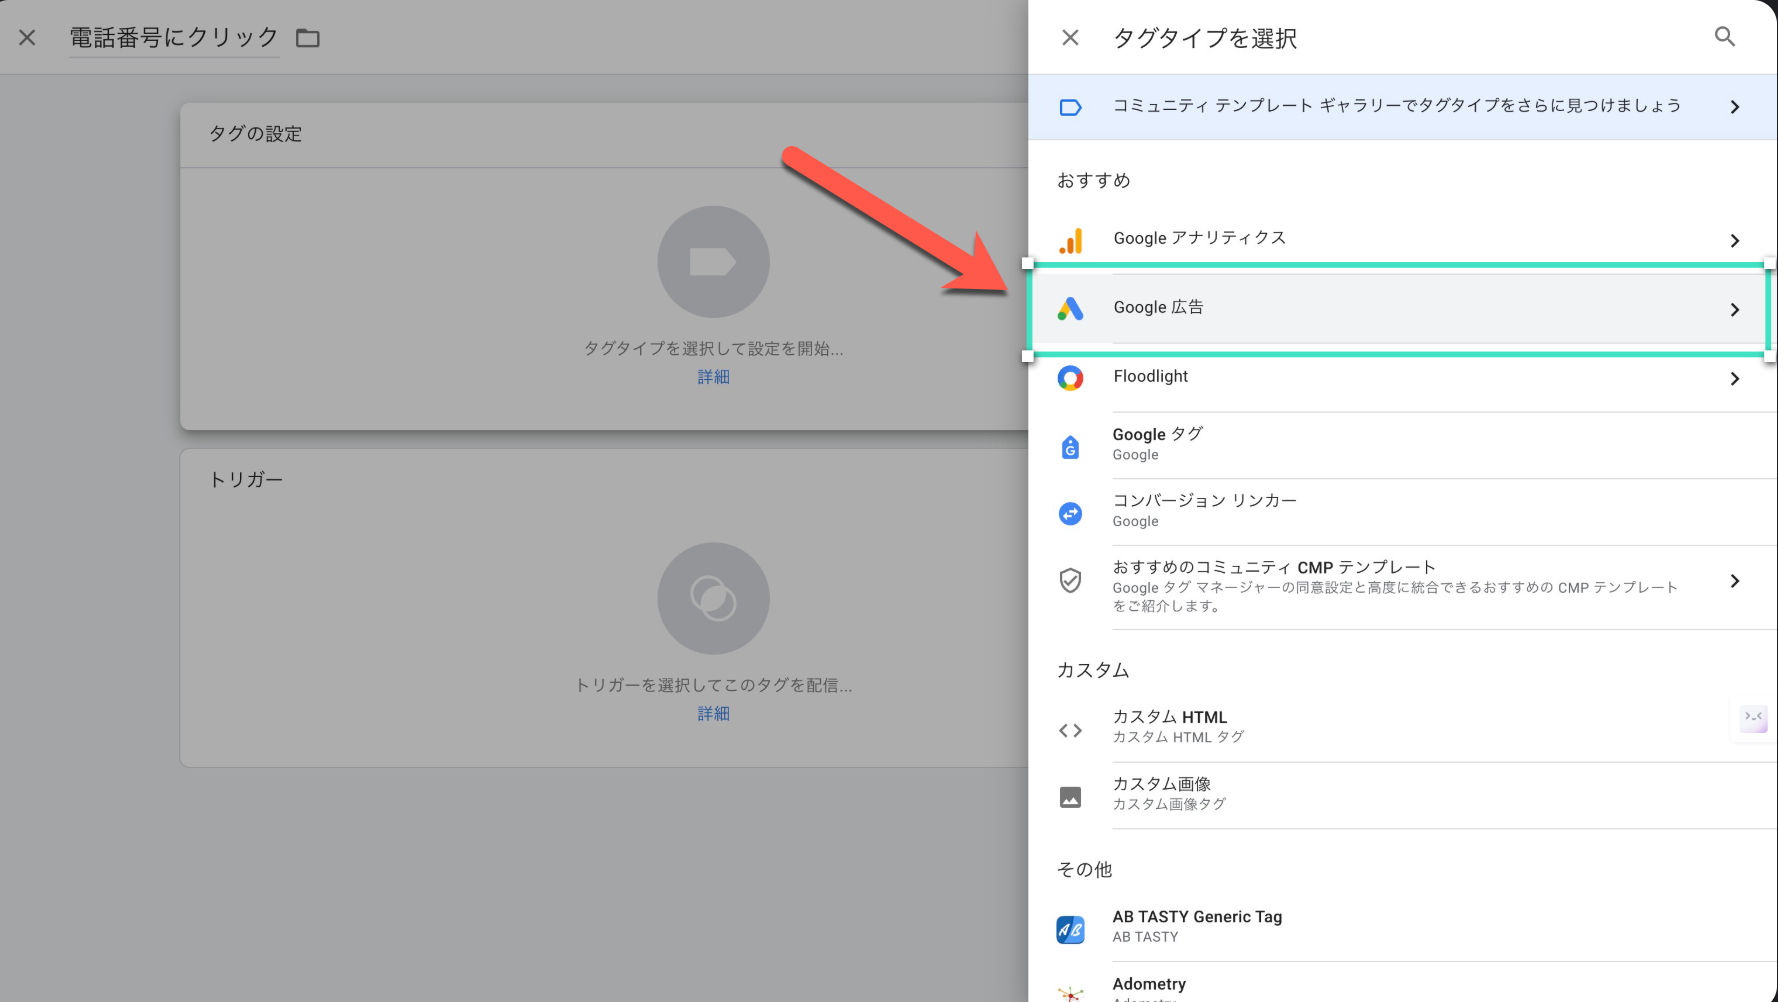Expand the Google 広告 chevron arrow
1778x1002 pixels.
(x=1735, y=310)
